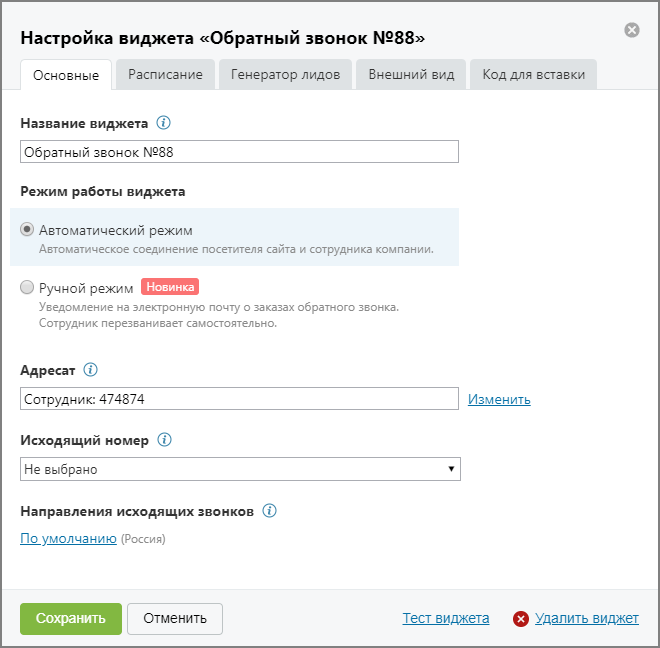Click the Ручной режим label text

(x=86, y=288)
